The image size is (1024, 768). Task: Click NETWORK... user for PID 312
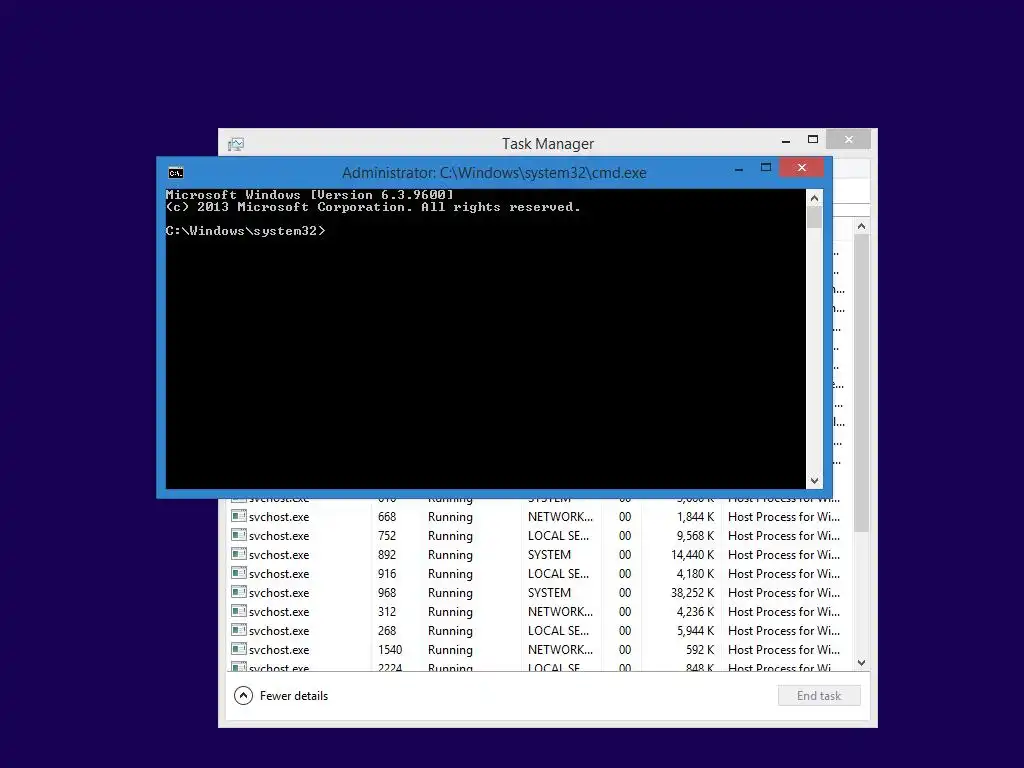coord(560,611)
